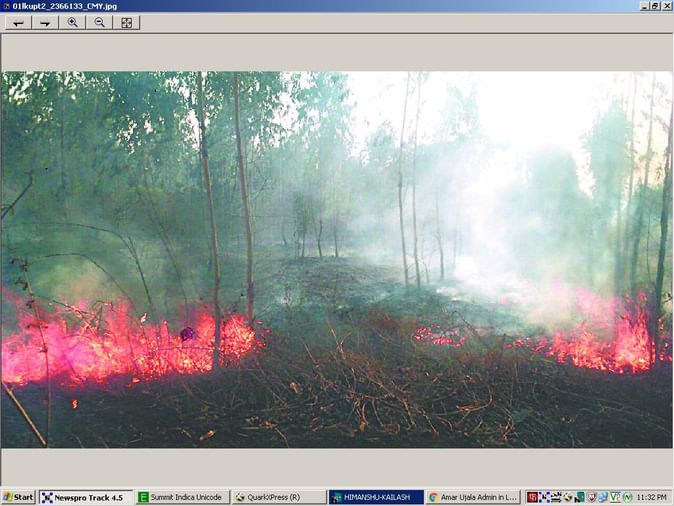
Task: Go to next image using right arrow
Action: 45,22
